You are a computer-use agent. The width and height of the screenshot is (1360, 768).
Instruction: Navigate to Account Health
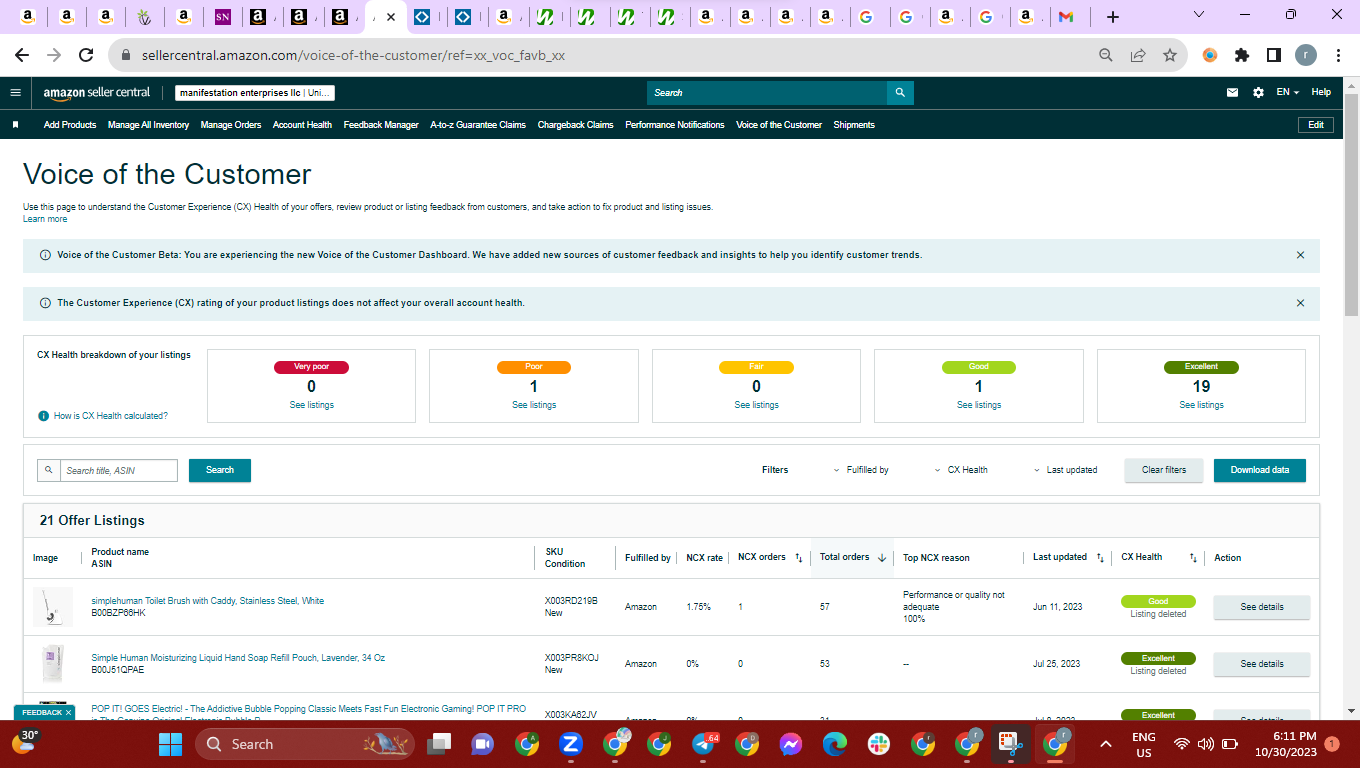302,125
